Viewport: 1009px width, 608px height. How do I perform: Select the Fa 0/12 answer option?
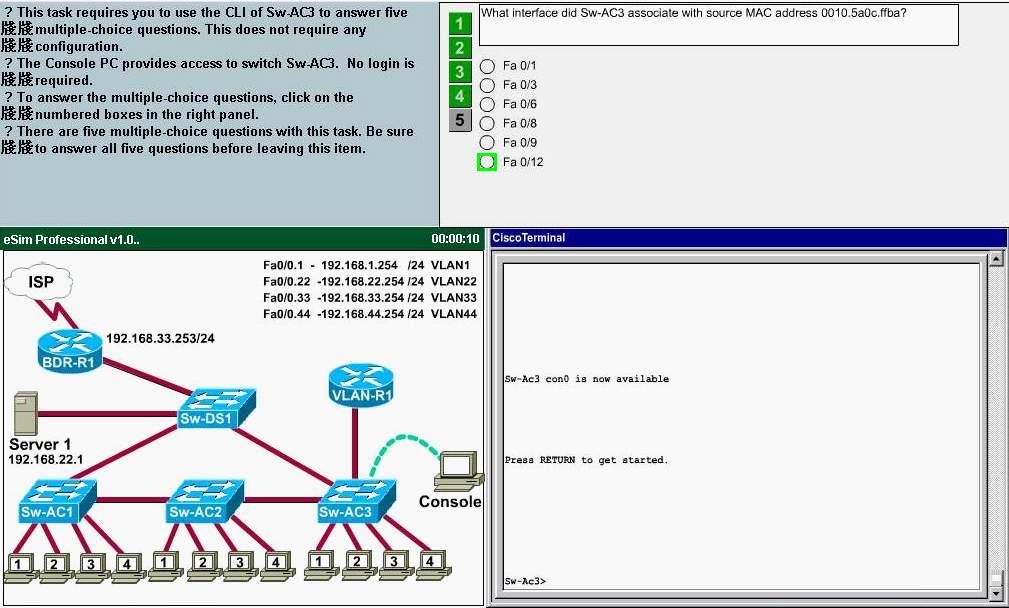click(487, 162)
